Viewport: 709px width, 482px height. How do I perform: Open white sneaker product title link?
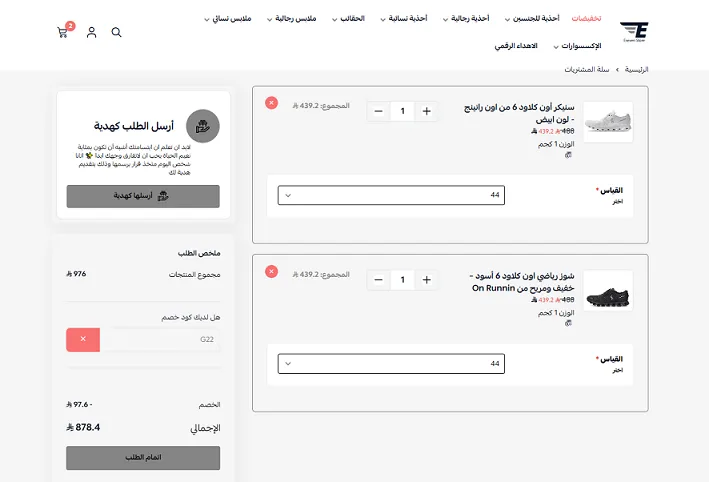tap(519, 113)
